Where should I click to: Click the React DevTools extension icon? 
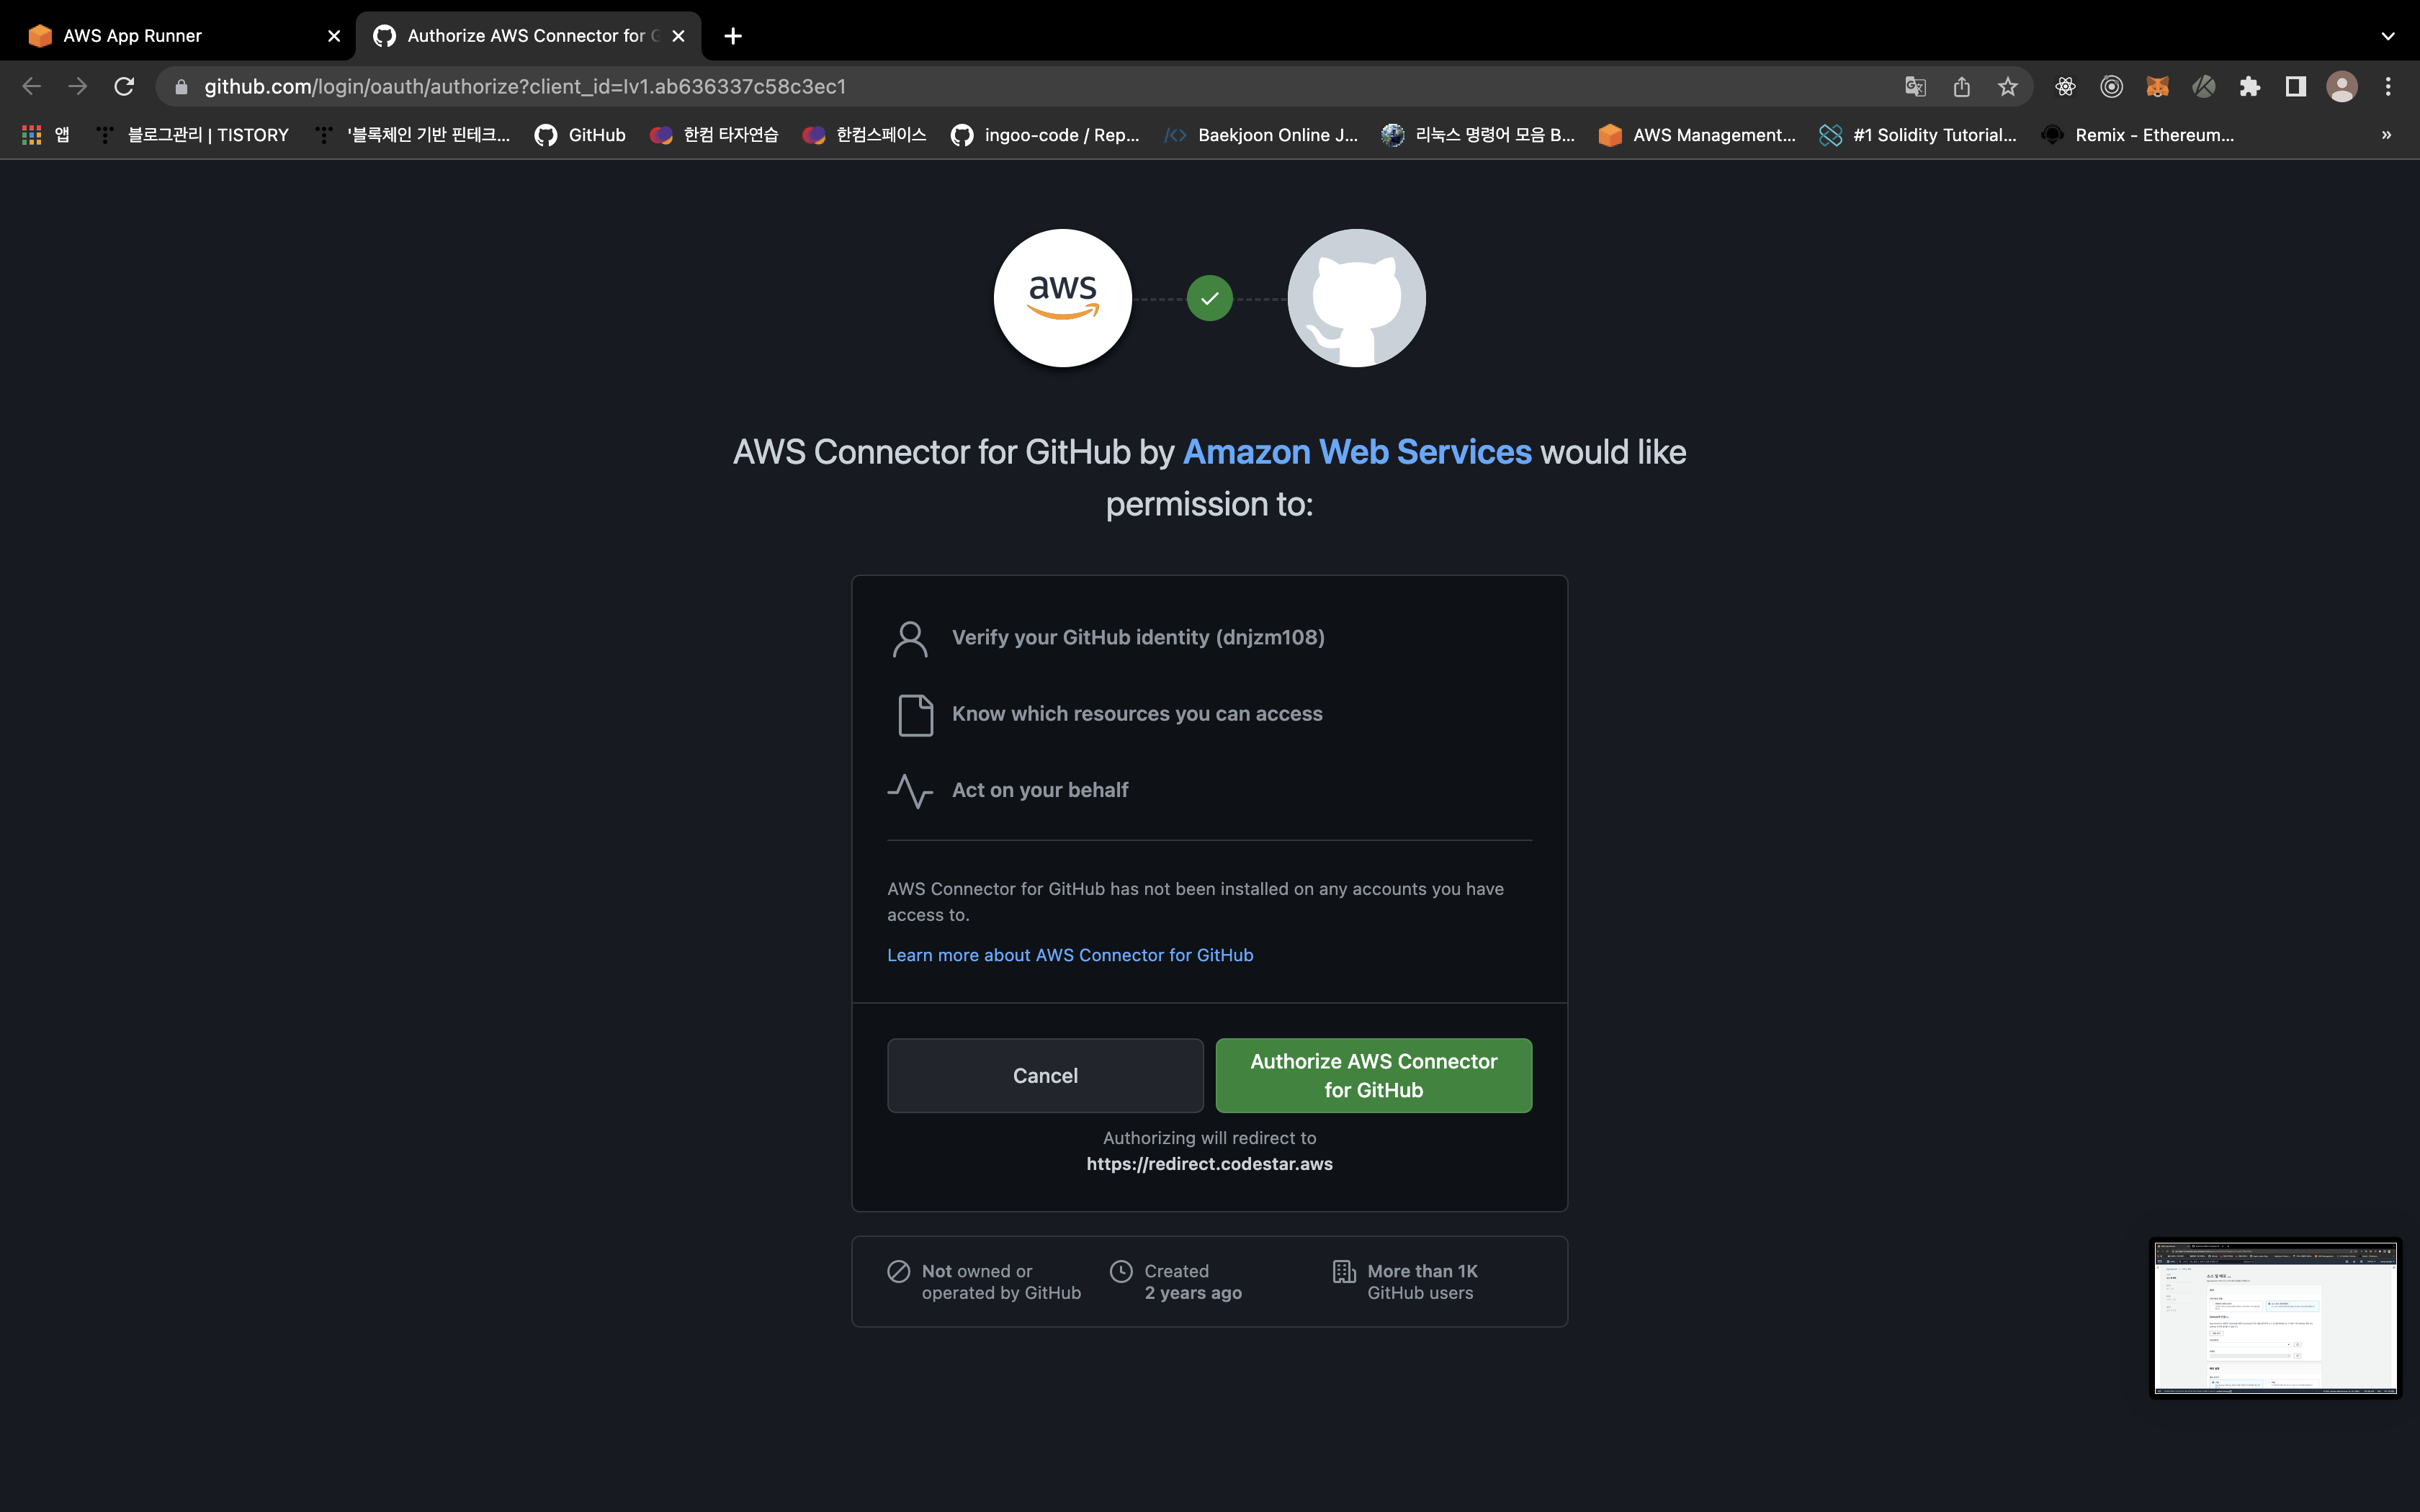[x=2065, y=87]
